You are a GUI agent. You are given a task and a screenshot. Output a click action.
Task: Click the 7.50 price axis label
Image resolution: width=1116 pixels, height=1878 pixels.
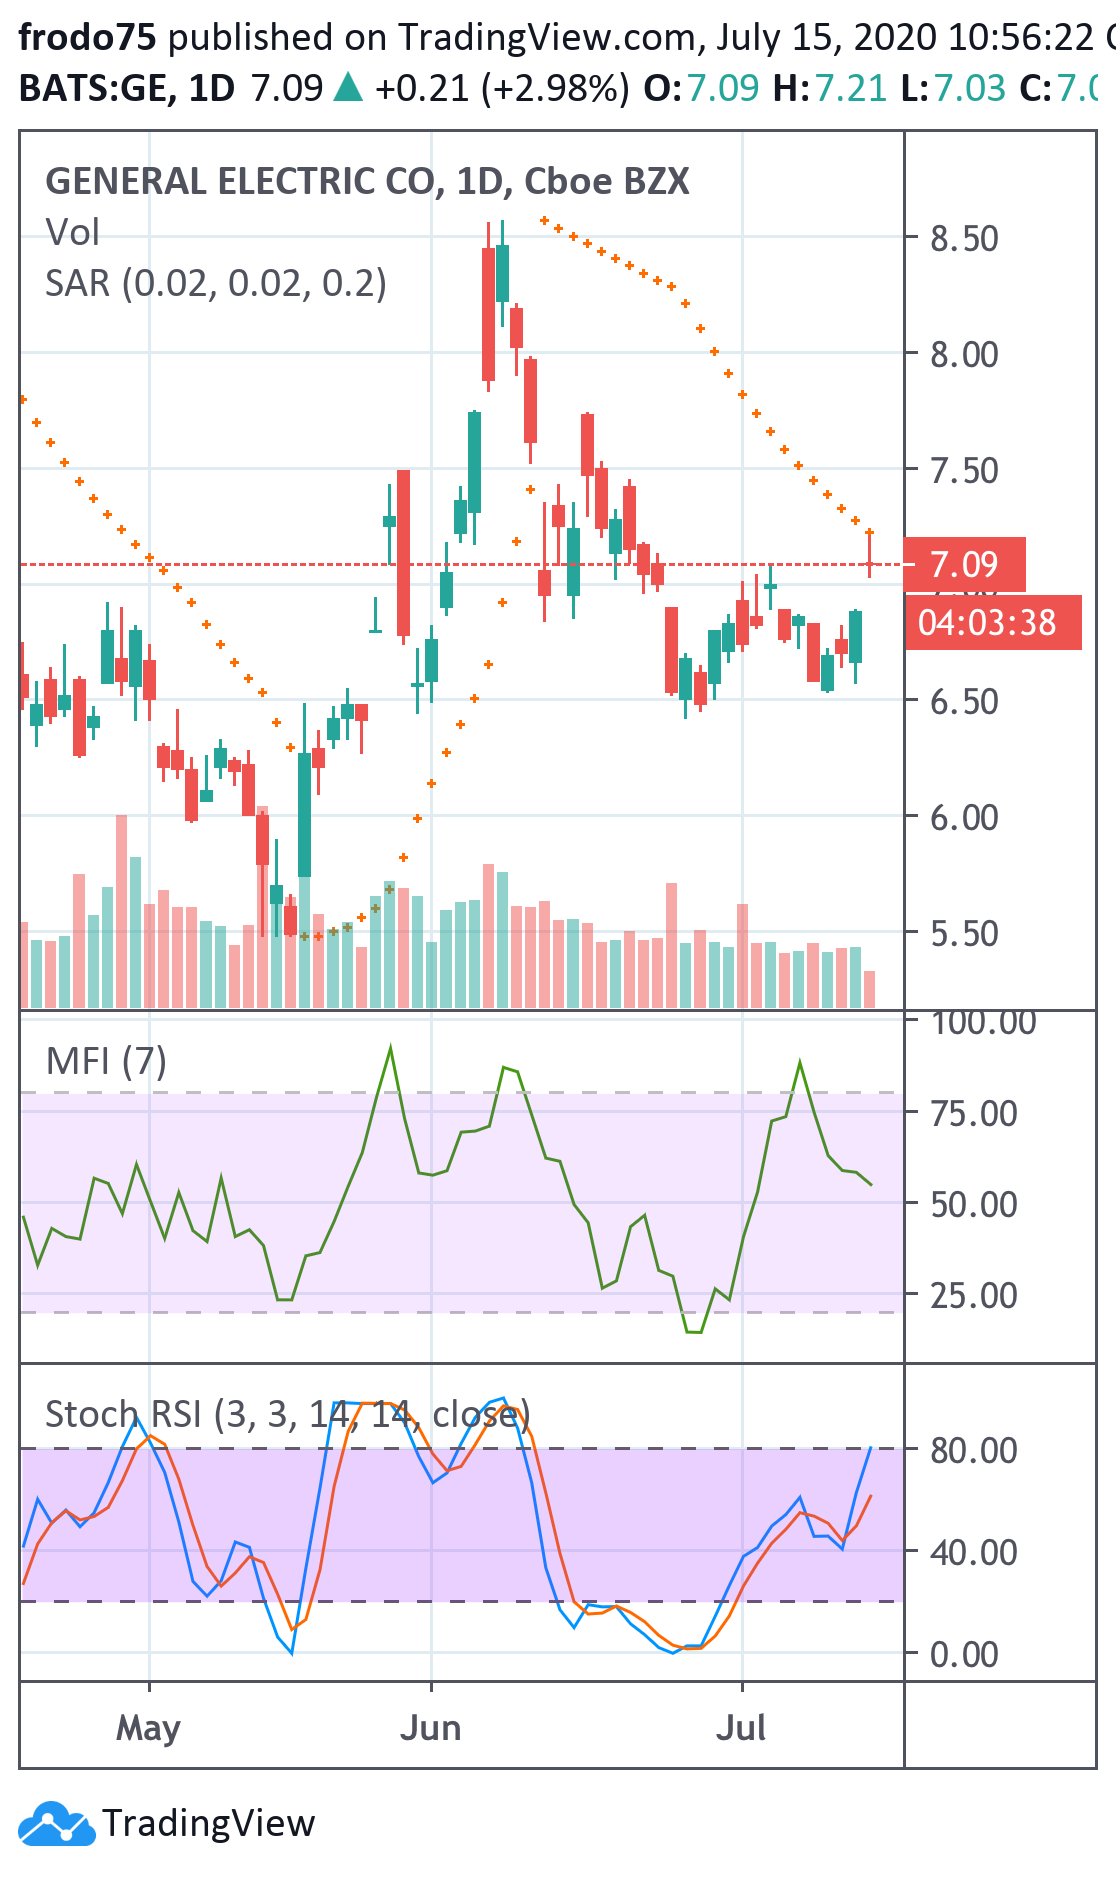coord(964,470)
